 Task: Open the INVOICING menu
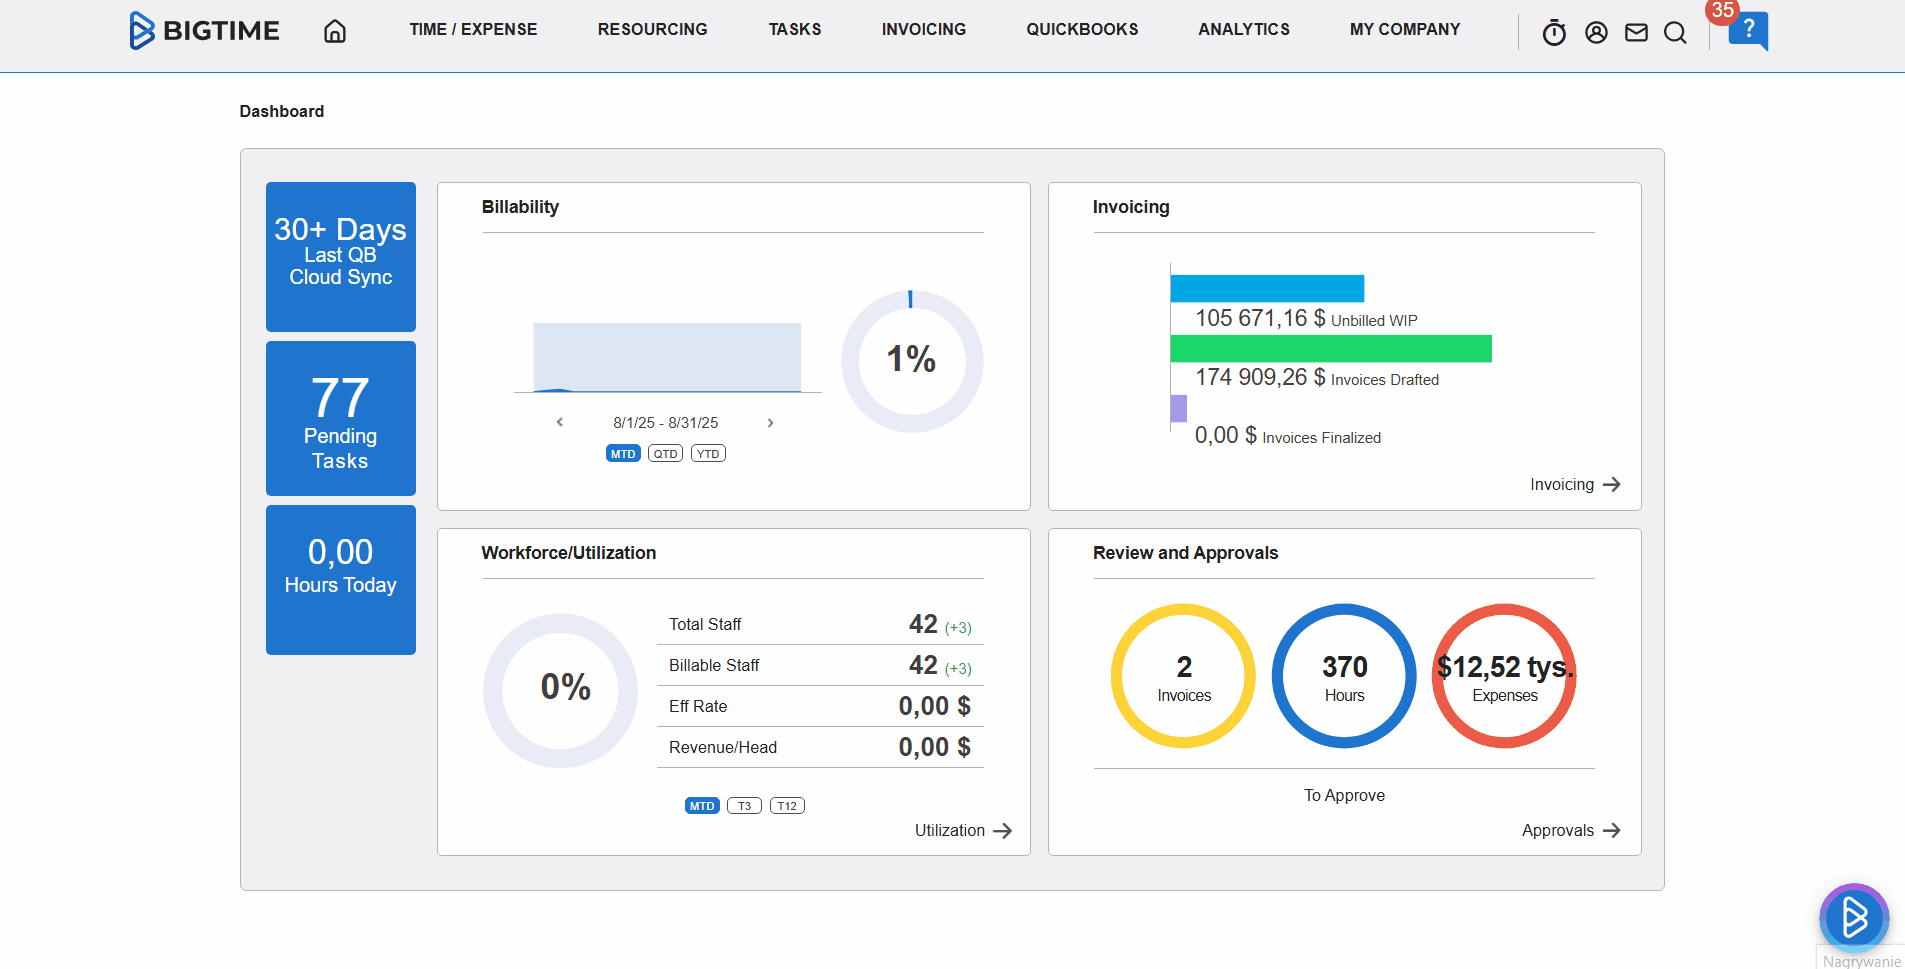tap(923, 29)
